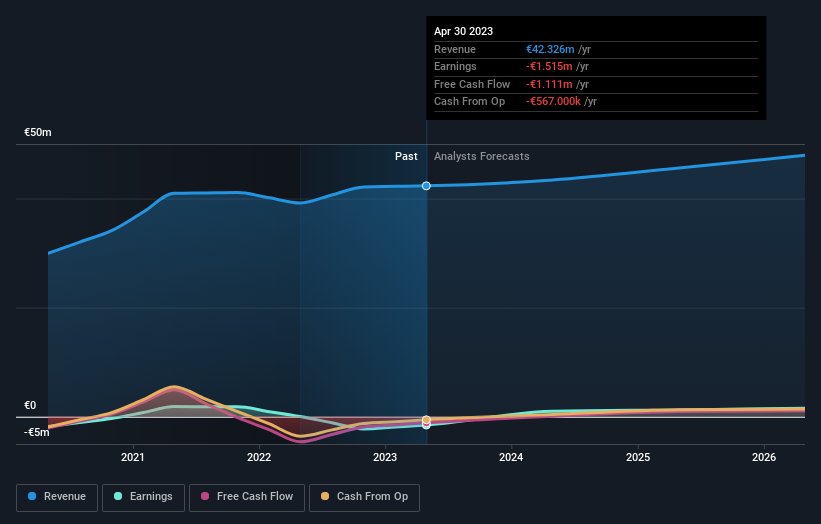Click the tooltip 'Revenue' row label

(455, 49)
